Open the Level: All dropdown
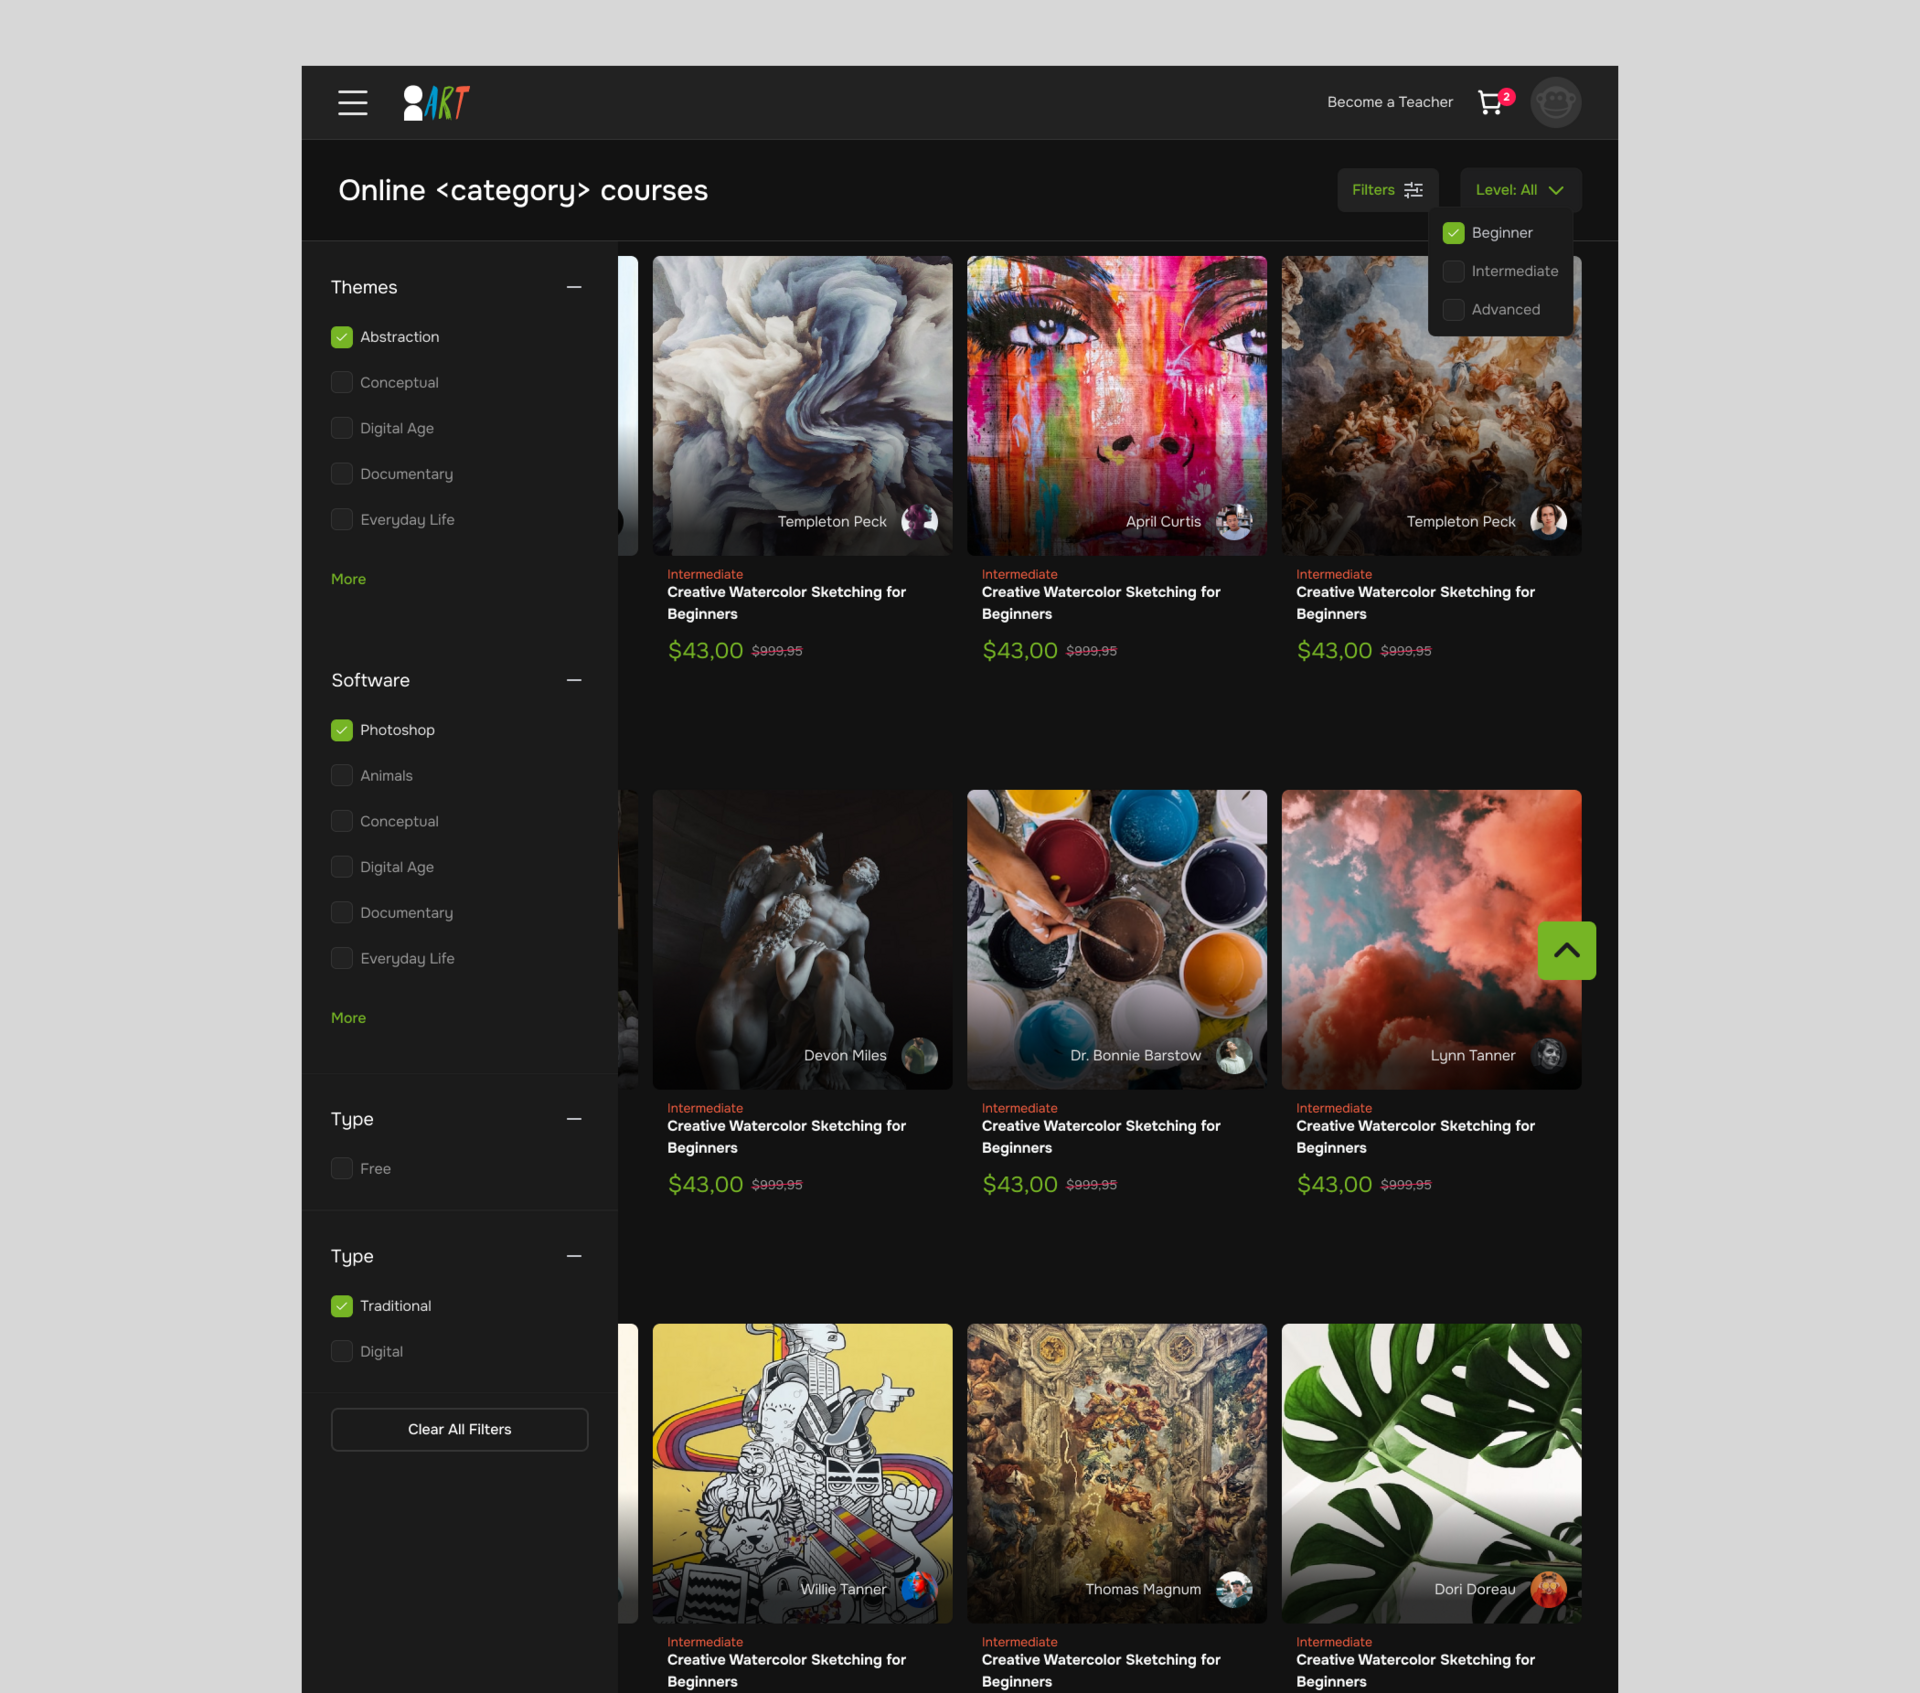The height and width of the screenshot is (1693, 1920). [1519, 190]
